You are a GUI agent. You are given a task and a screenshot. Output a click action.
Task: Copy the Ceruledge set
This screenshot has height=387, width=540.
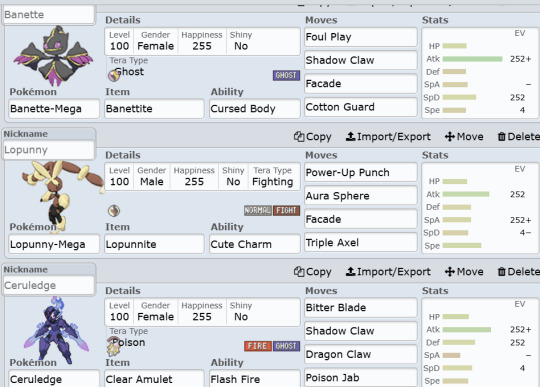click(x=312, y=272)
